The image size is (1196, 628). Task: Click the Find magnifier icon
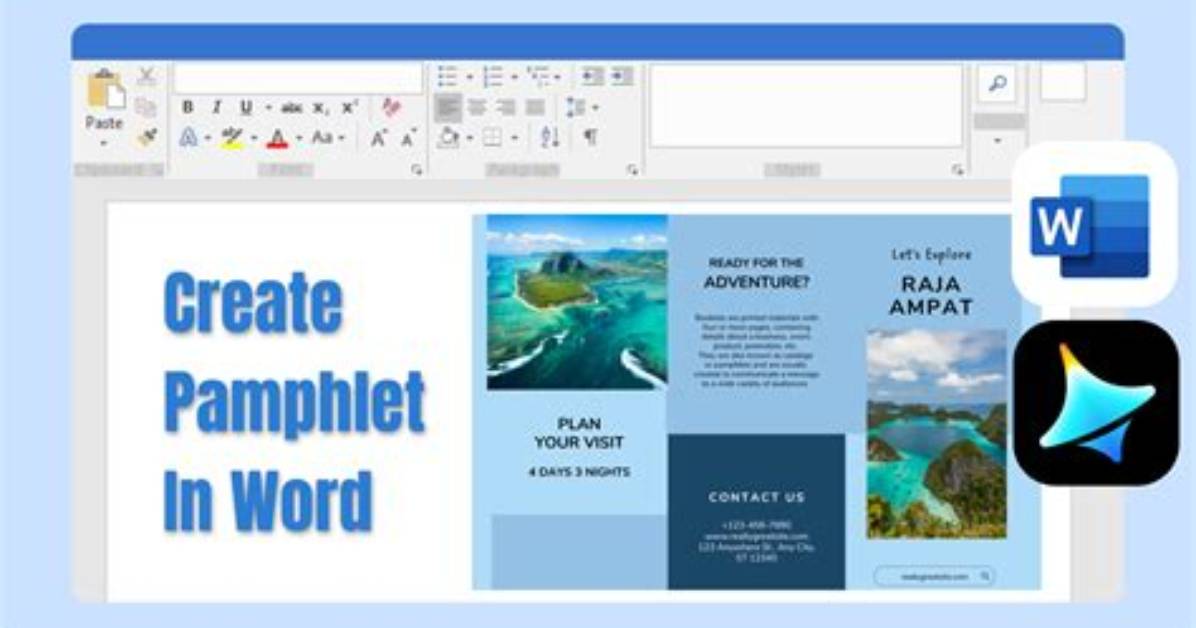997,83
